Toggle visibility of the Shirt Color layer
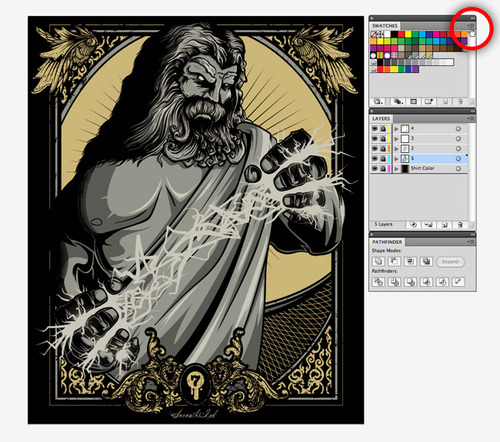Viewport: 500px width, 442px height. (x=375, y=168)
